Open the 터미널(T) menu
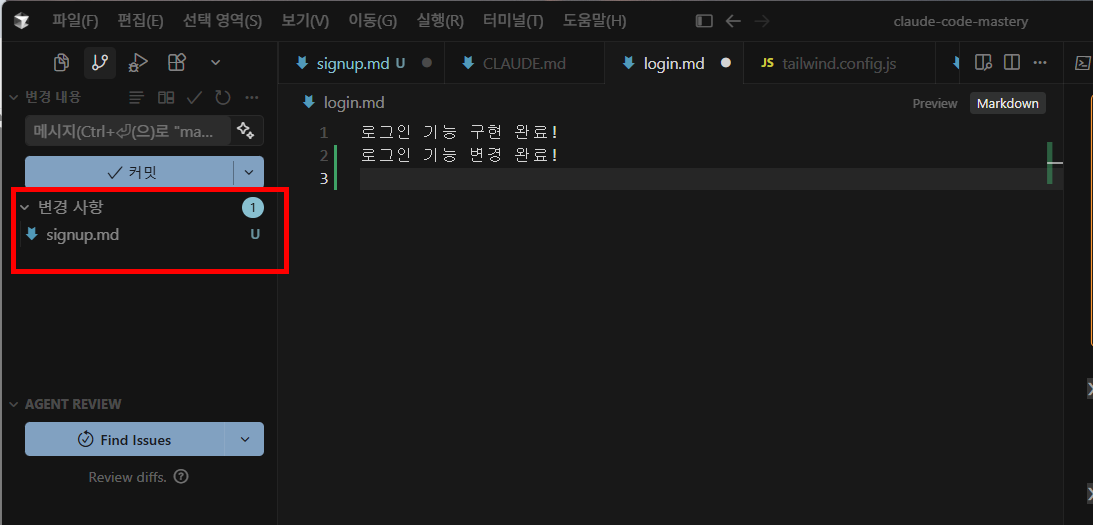 (x=513, y=21)
